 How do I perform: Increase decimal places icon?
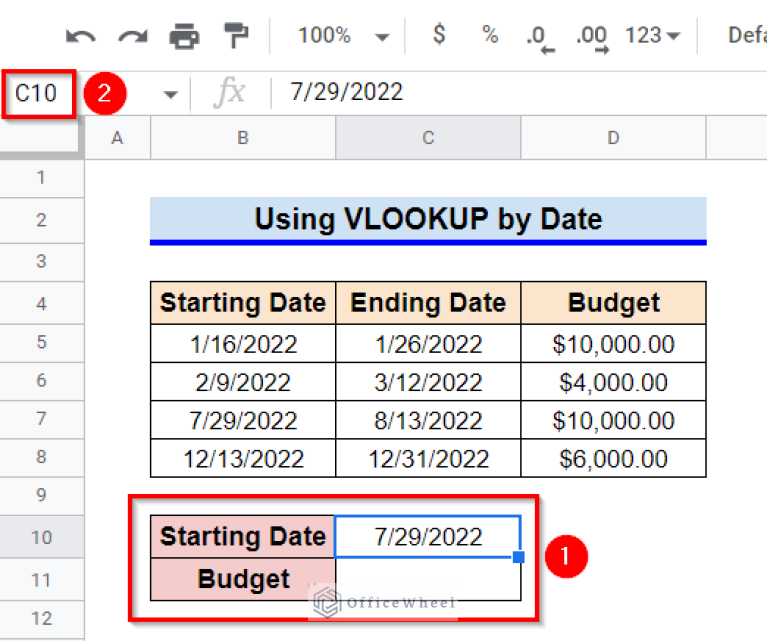[x=592, y=37]
